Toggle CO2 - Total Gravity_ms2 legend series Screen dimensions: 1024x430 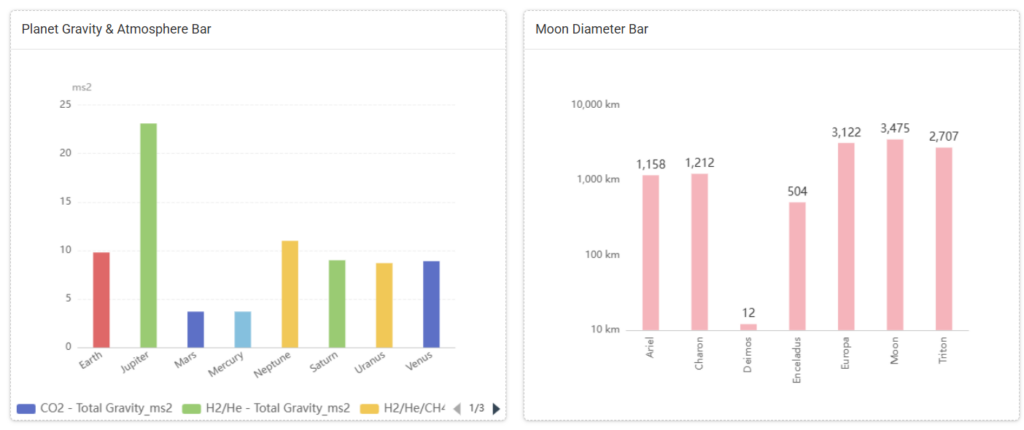[x=95, y=408]
